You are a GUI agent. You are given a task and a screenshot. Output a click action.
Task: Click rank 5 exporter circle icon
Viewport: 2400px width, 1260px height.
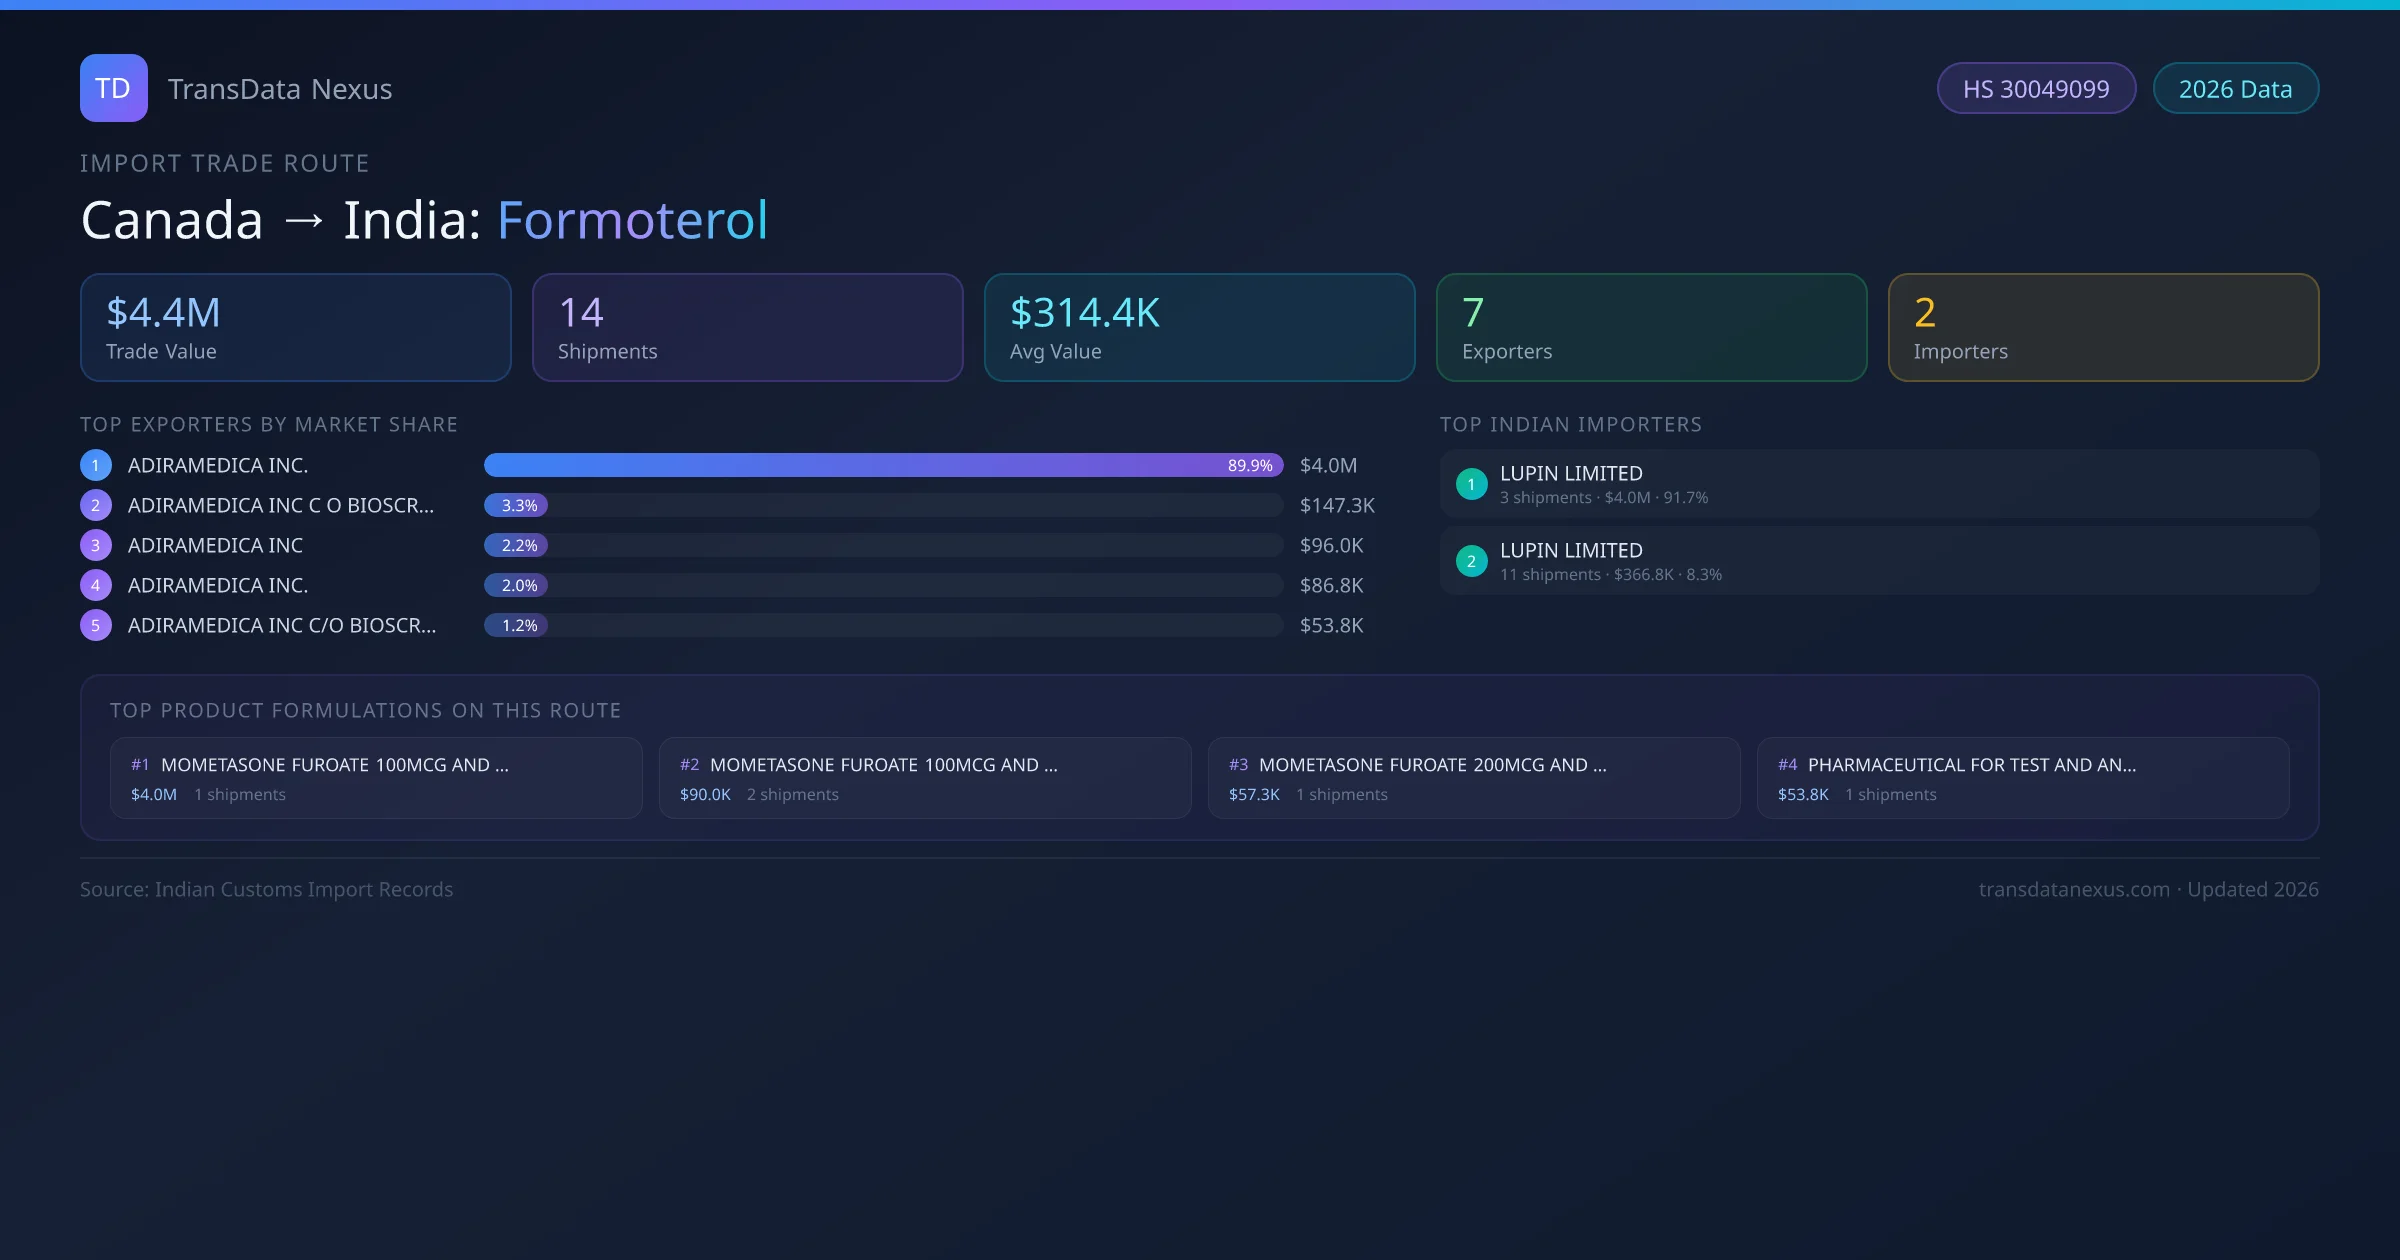[x=96, y=625]
